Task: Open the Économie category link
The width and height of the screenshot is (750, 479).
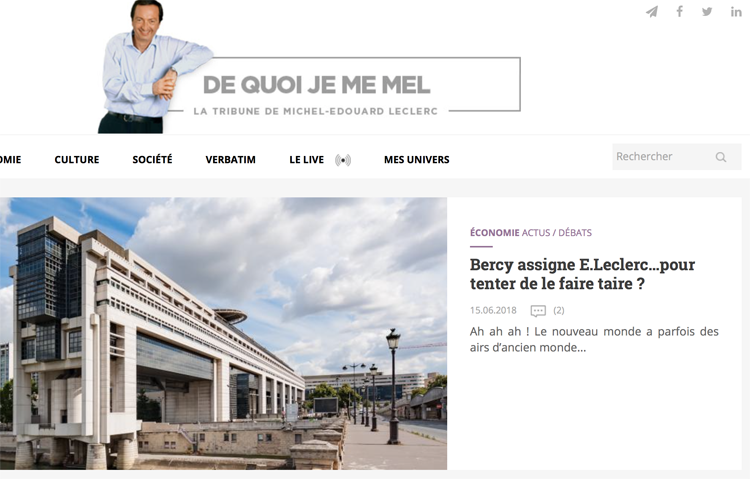Action: pos(495,233)
